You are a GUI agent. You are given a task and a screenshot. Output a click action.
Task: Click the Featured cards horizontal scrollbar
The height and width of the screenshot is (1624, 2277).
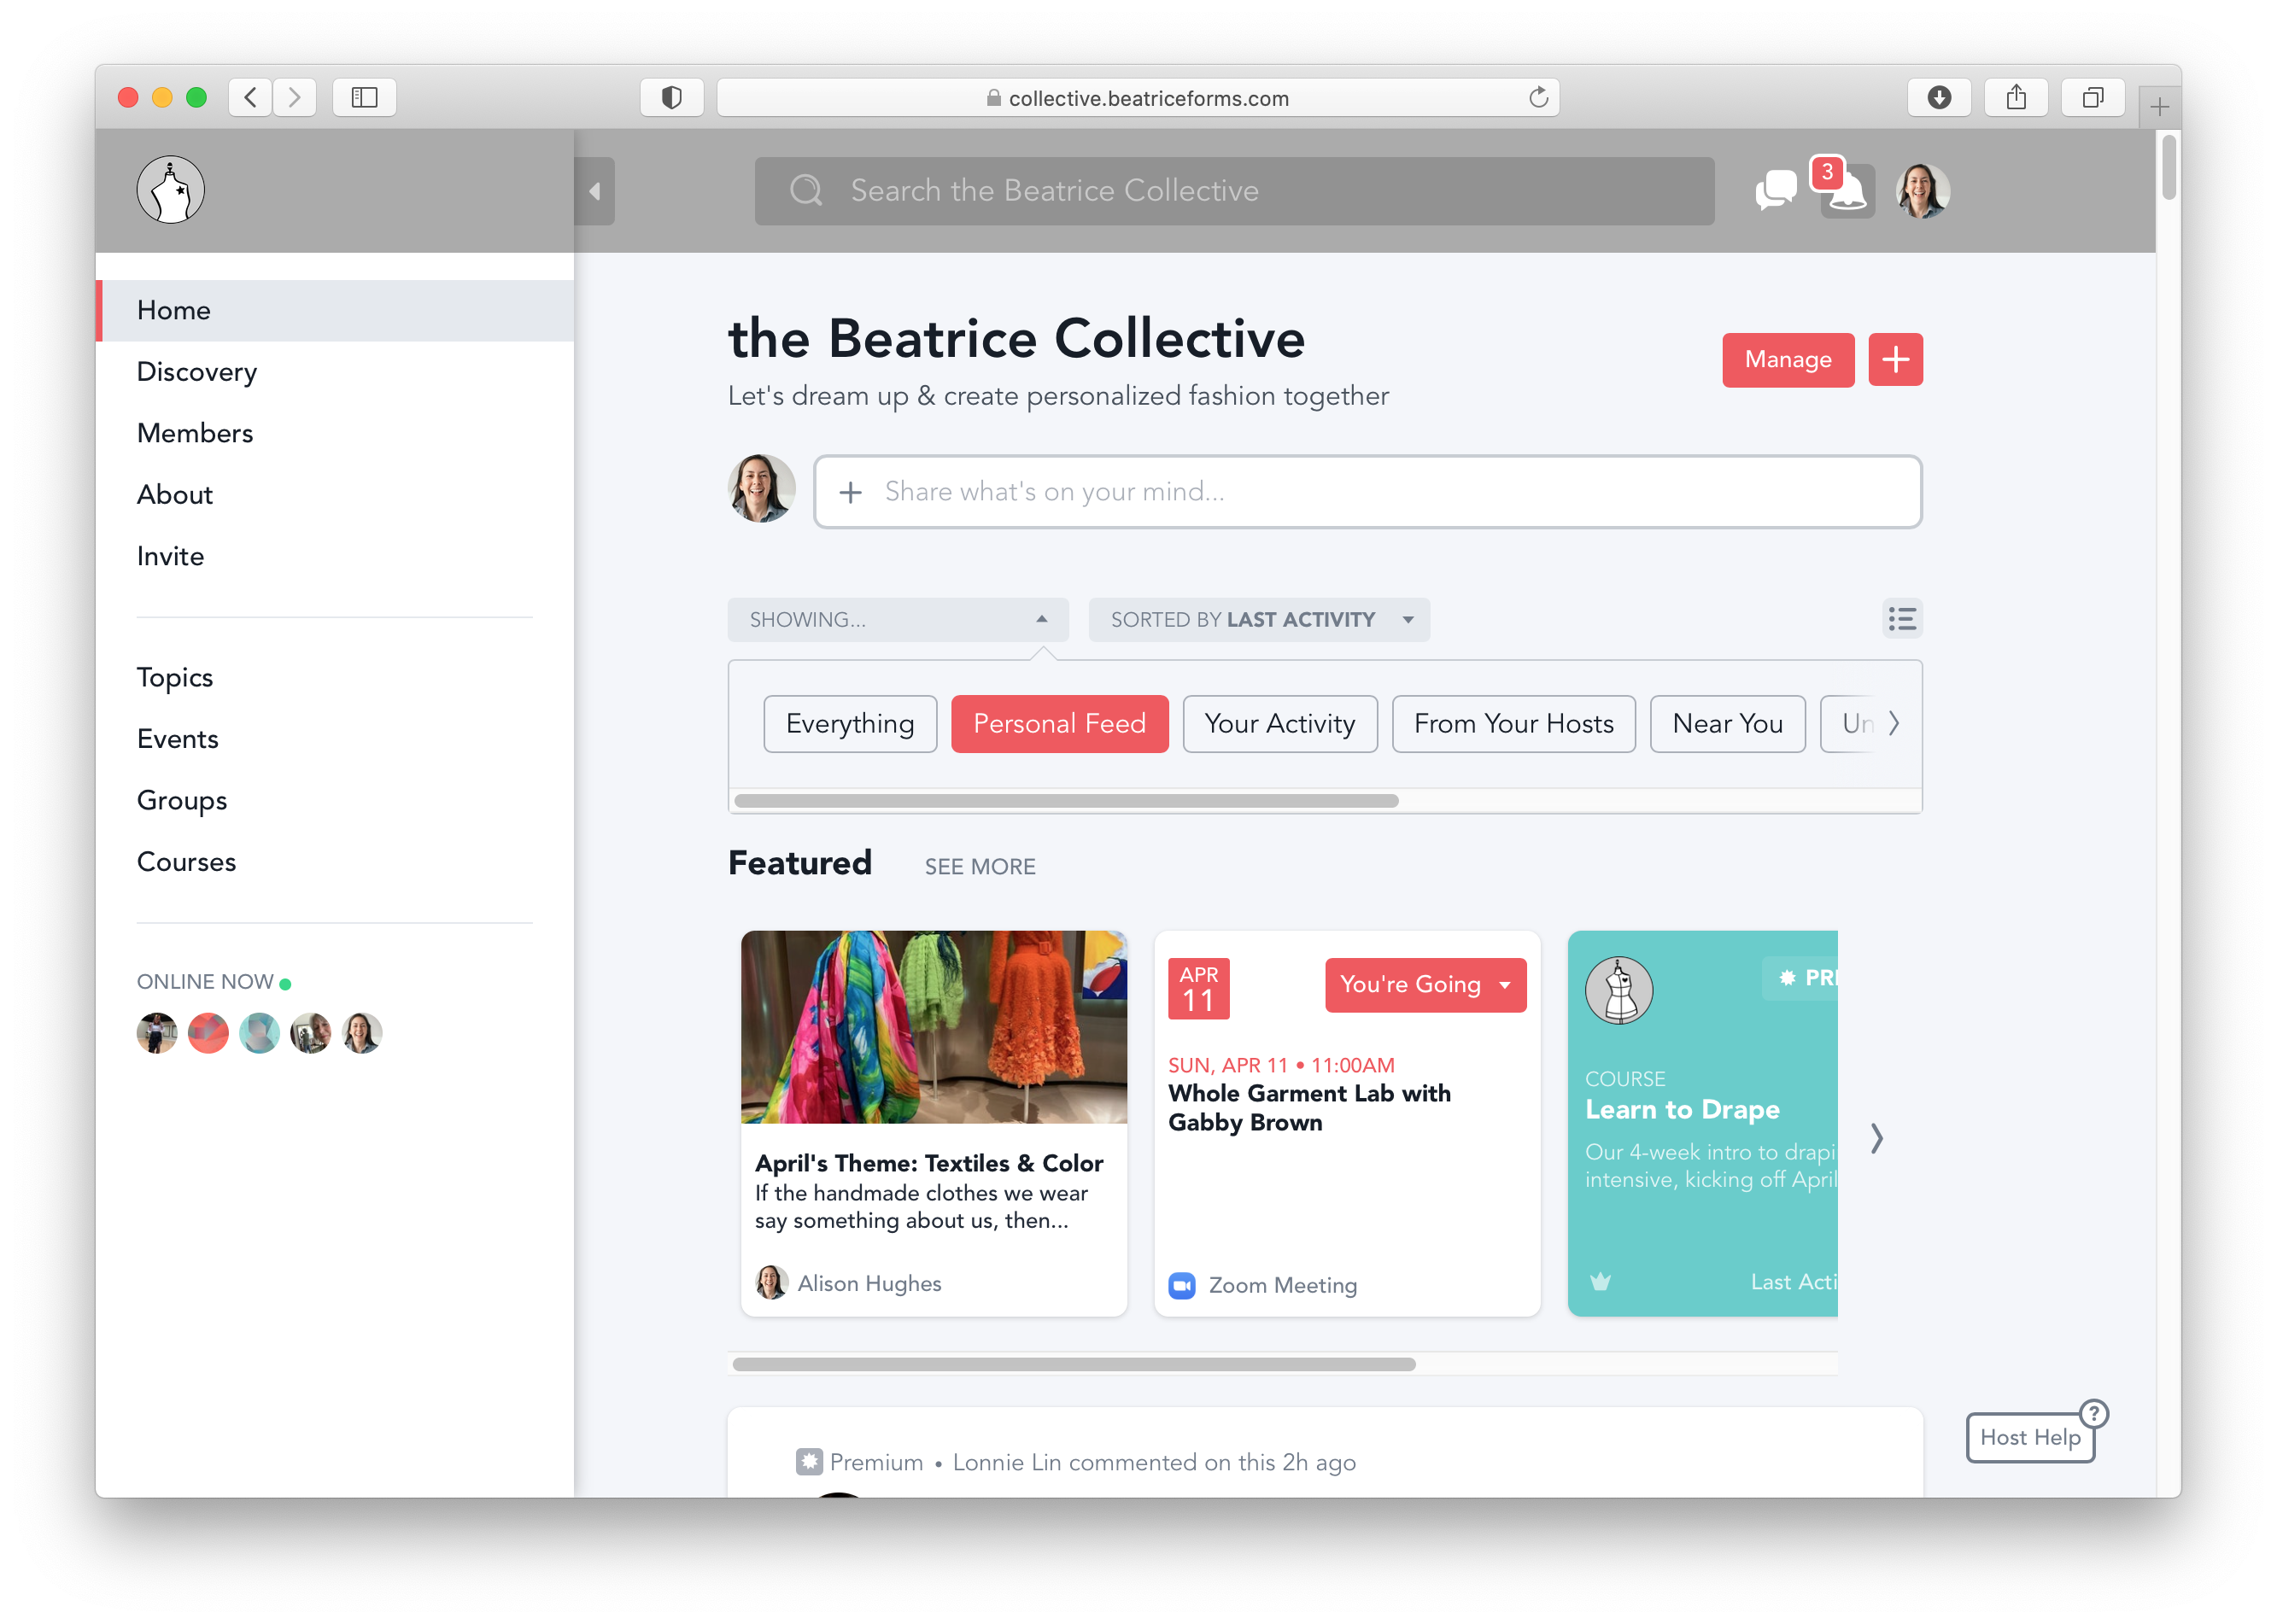tap(1074, 1365)
